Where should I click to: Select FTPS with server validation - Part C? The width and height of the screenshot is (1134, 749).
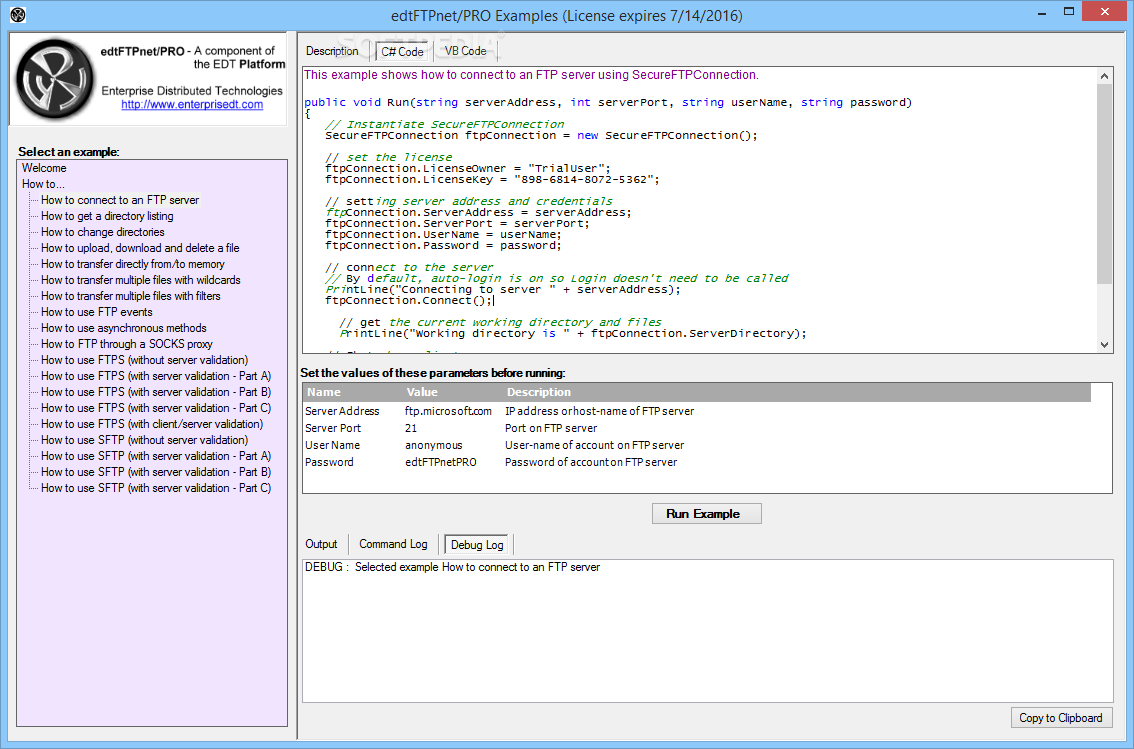tap(156, 408)
